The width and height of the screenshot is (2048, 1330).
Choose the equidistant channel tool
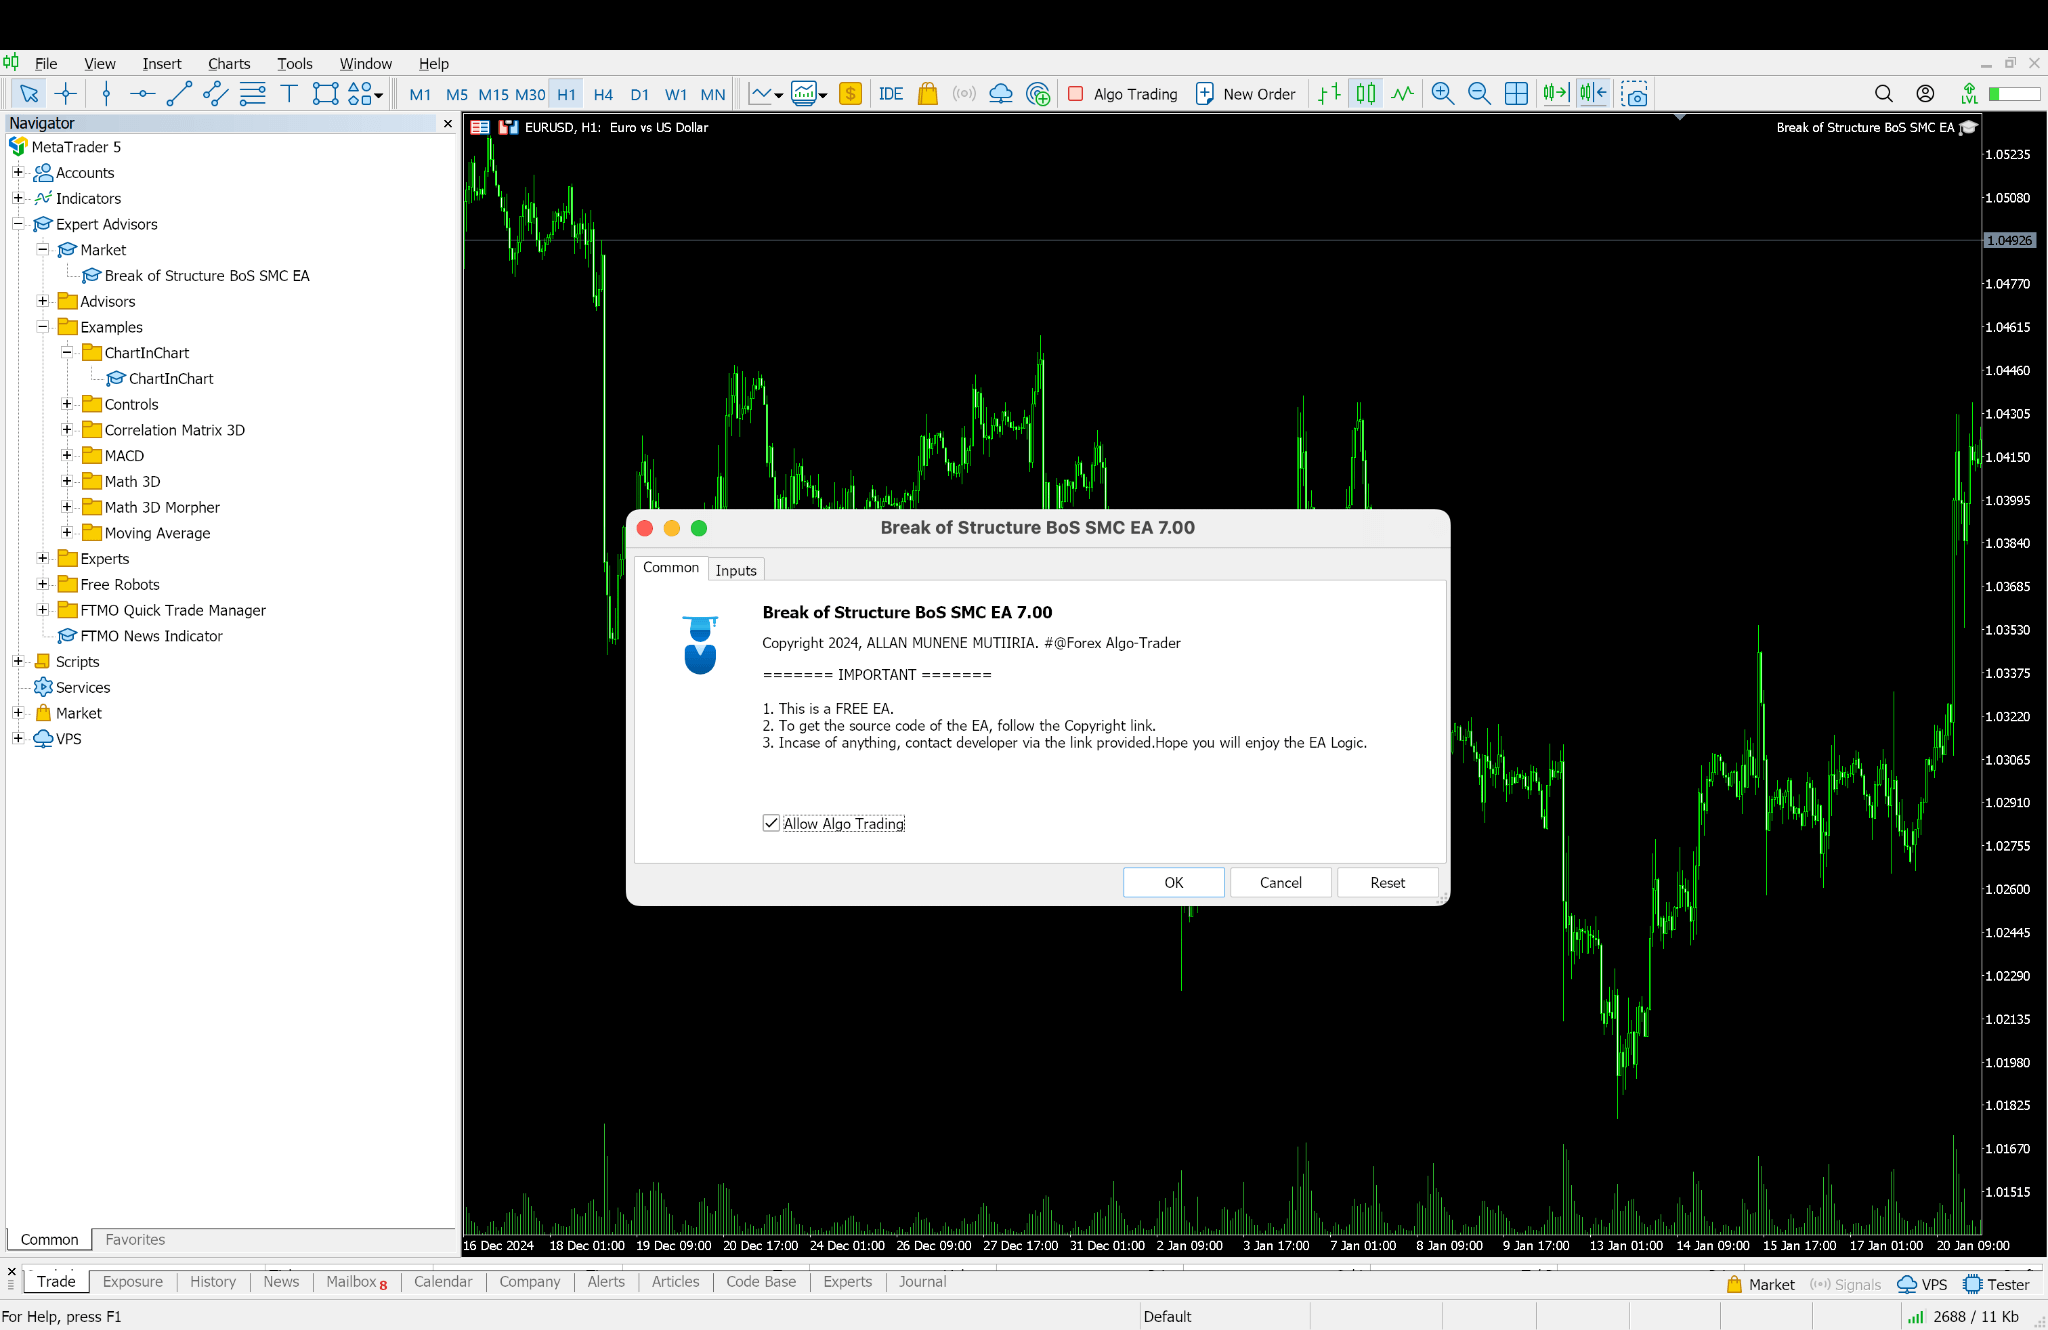(215, 94)
